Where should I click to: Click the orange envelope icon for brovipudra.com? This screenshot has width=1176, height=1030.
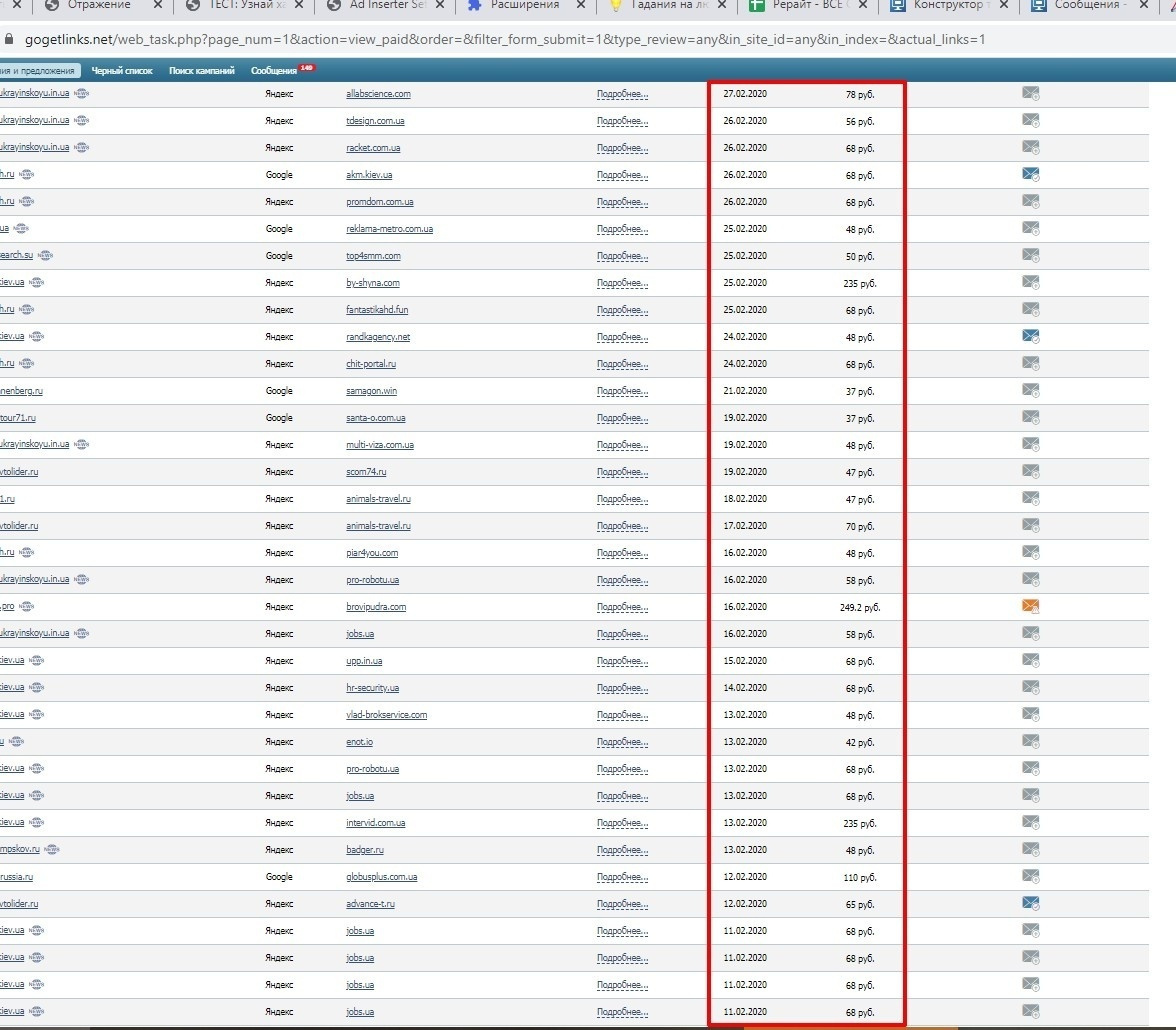pyautogui.click(x=1030, y=606)
